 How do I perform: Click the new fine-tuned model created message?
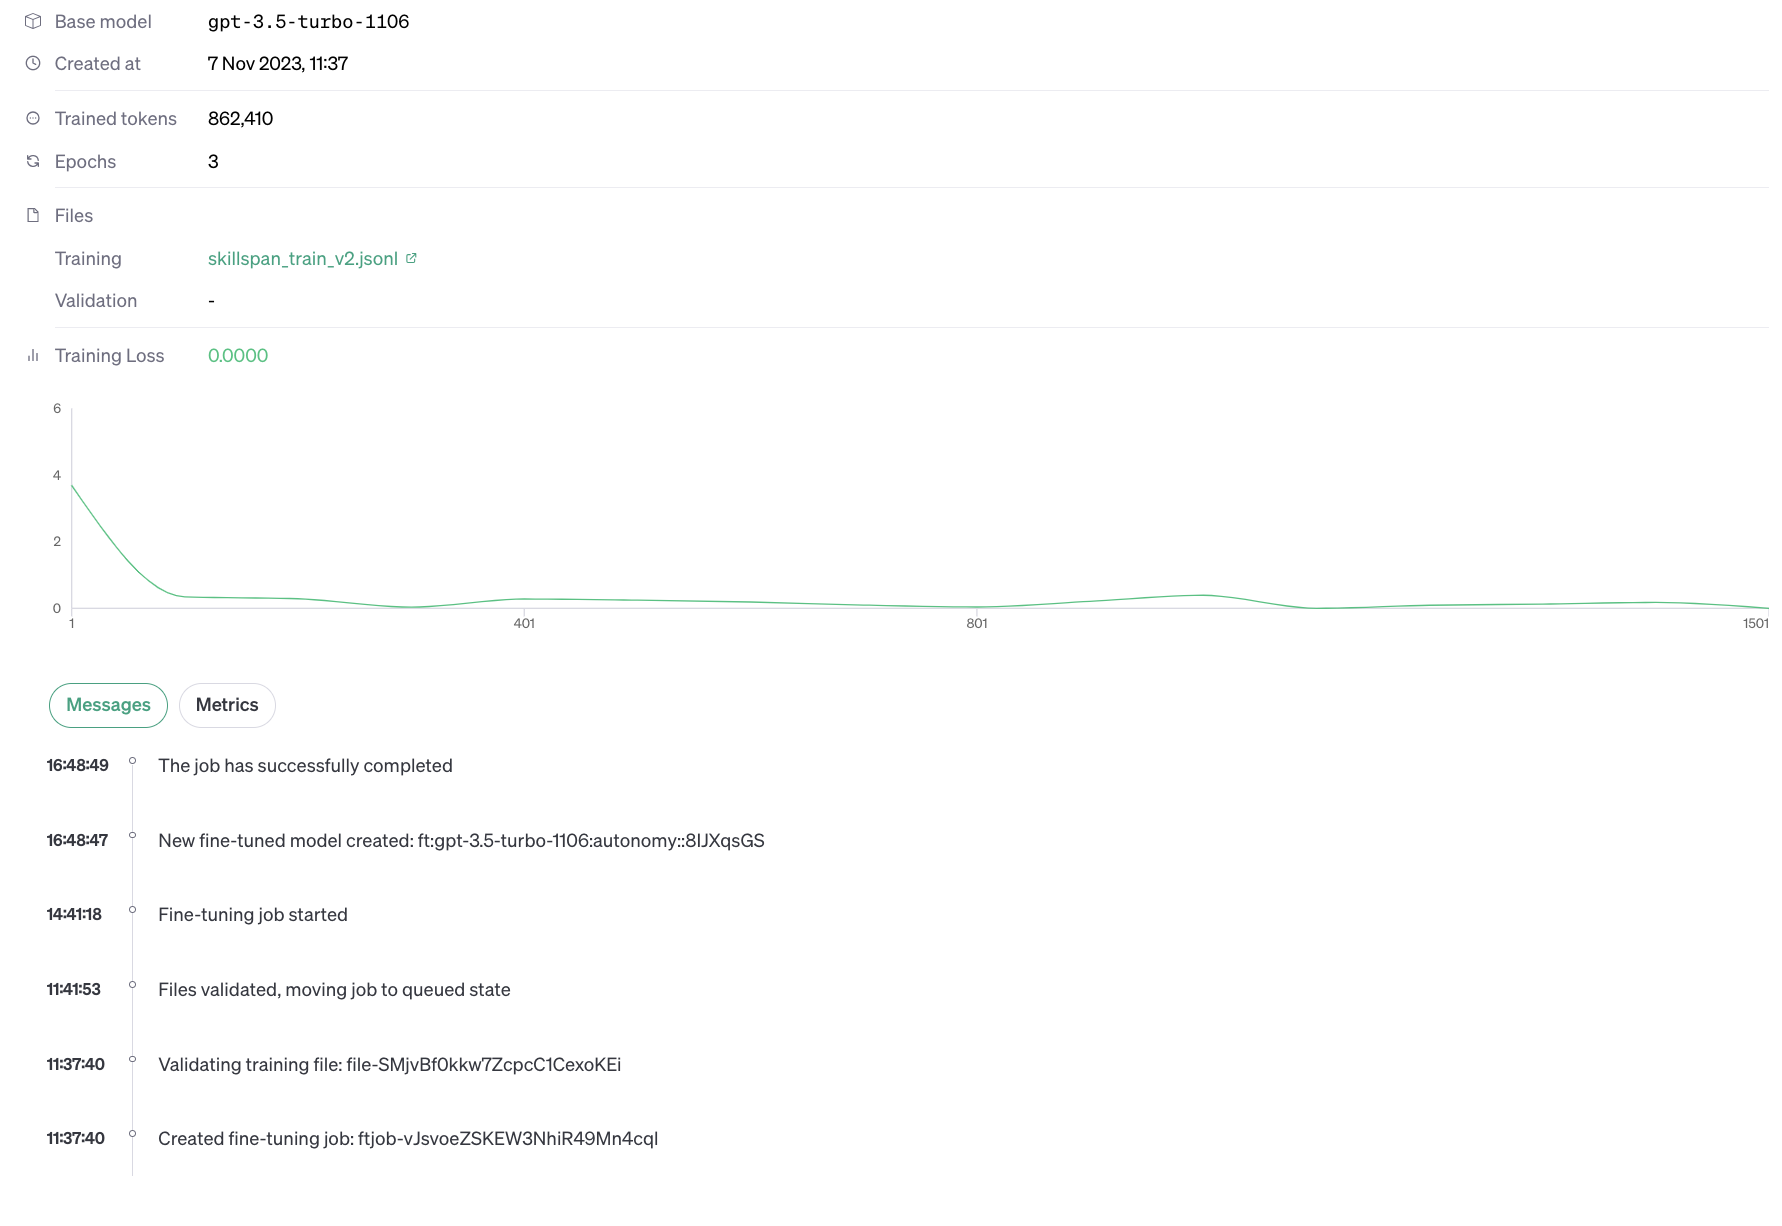[461, 841]
